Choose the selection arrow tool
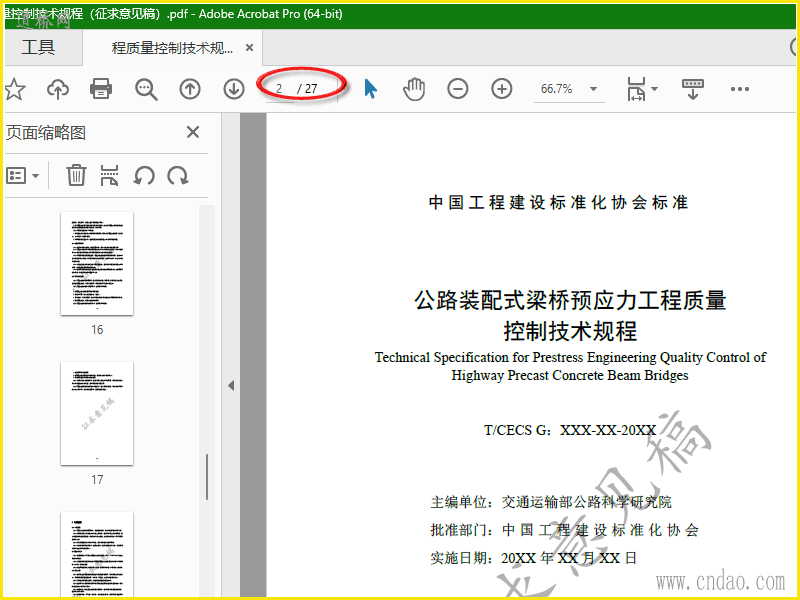800x600 pixels. (x=371, y=89)
